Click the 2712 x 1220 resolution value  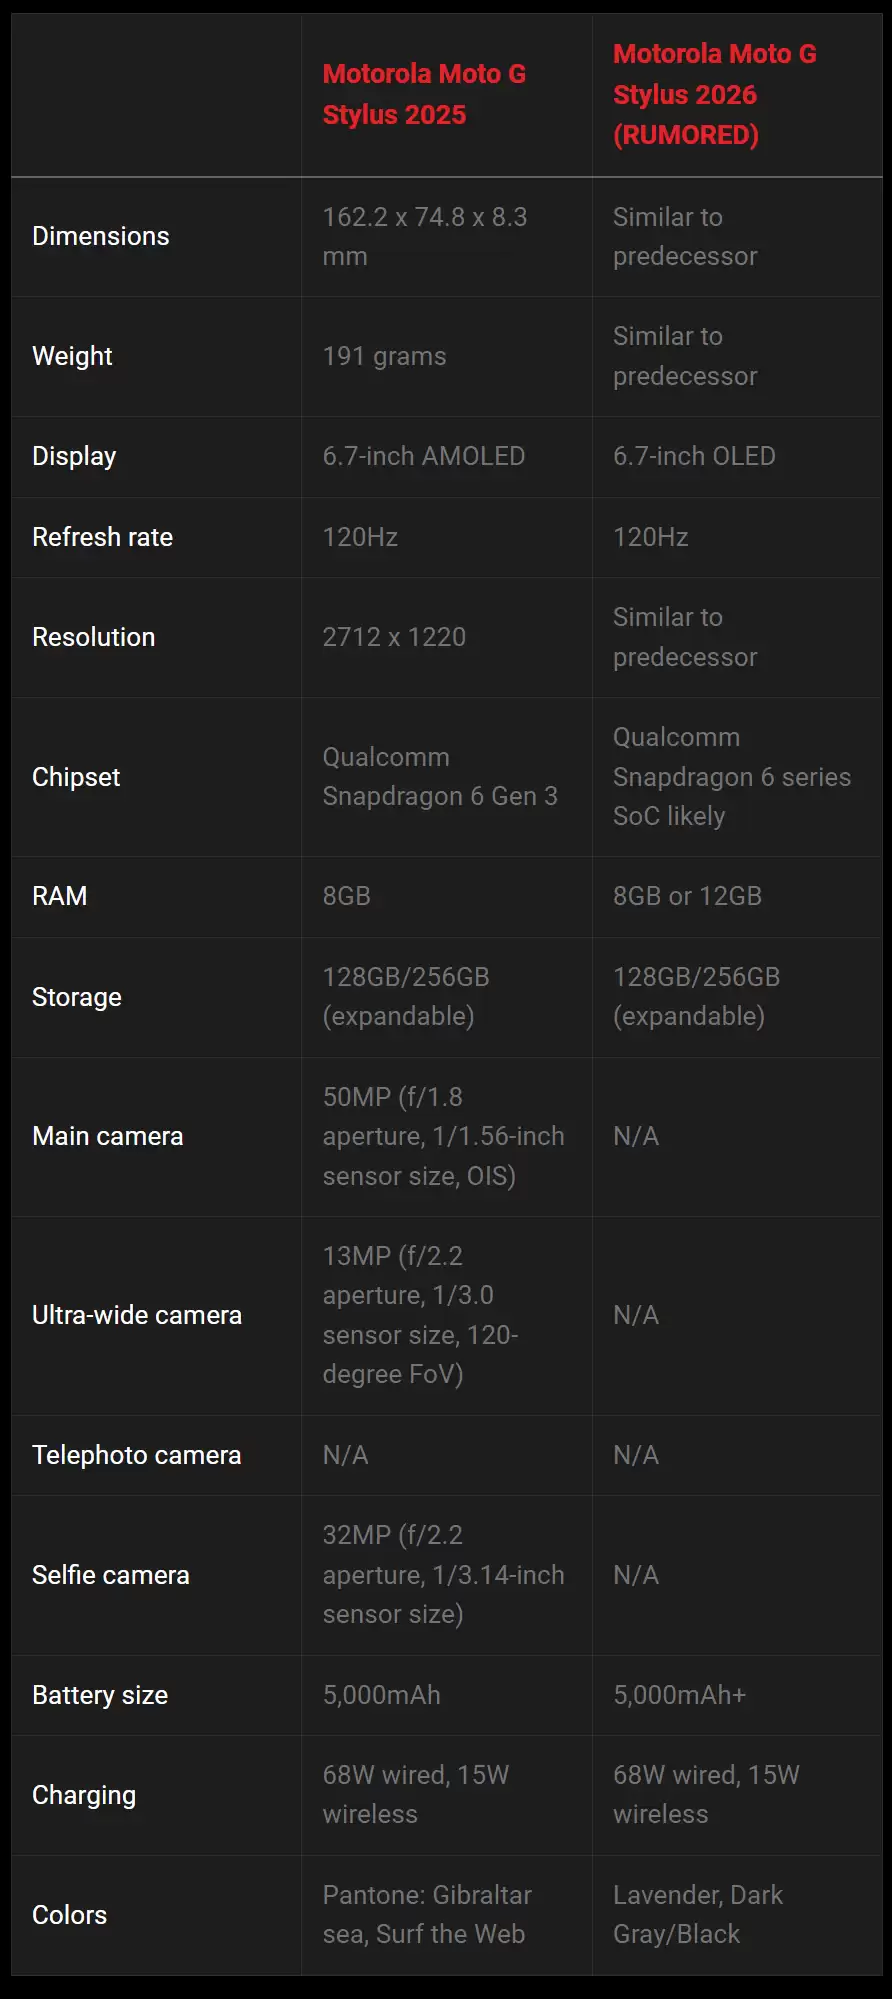coord(394,637)
